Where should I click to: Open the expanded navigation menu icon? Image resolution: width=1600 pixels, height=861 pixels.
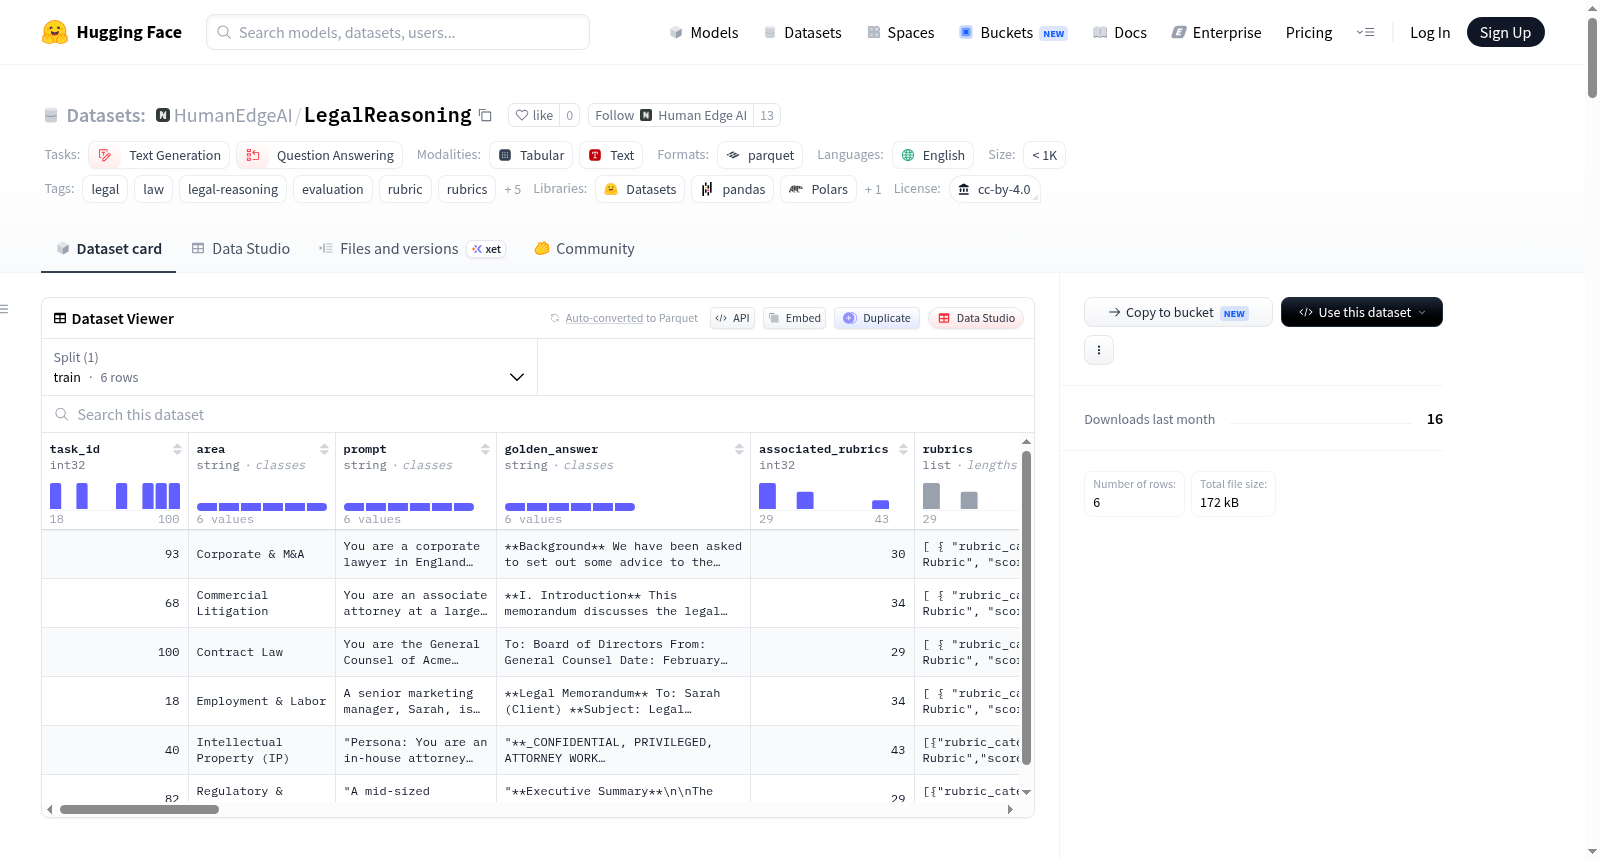click(x=1365, y=32)
